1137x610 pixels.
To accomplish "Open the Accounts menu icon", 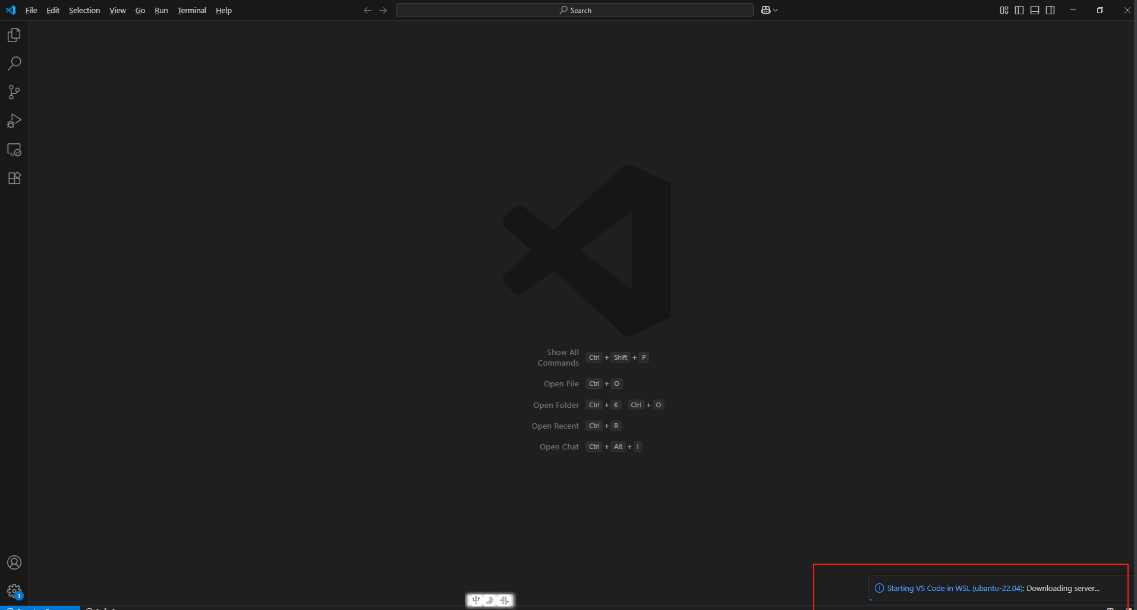I will coord(14,563).
